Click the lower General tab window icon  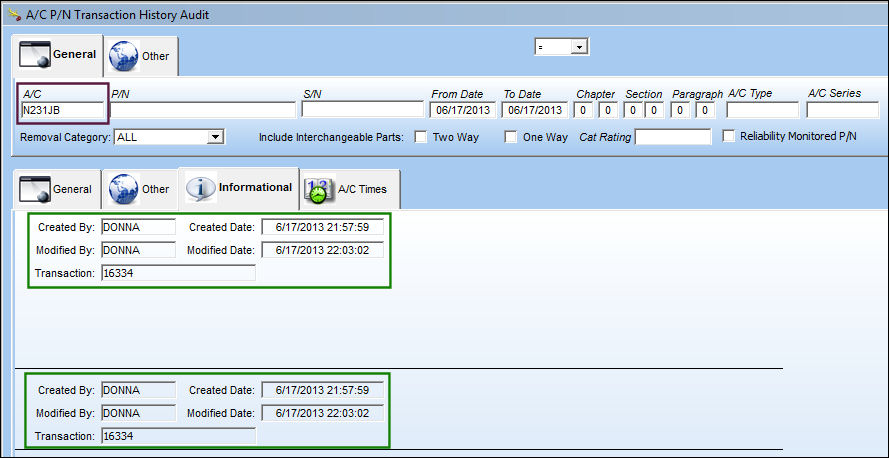pos(35,189)
